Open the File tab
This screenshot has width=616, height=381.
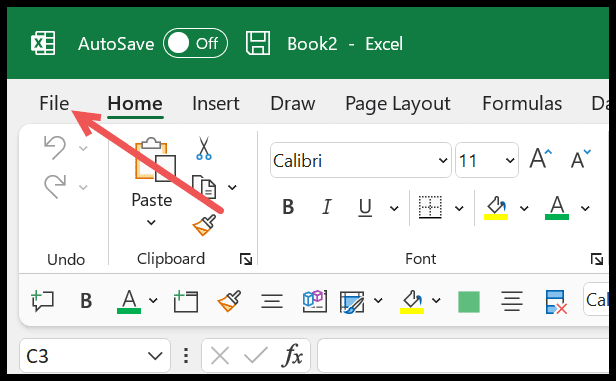pos(54,104)
